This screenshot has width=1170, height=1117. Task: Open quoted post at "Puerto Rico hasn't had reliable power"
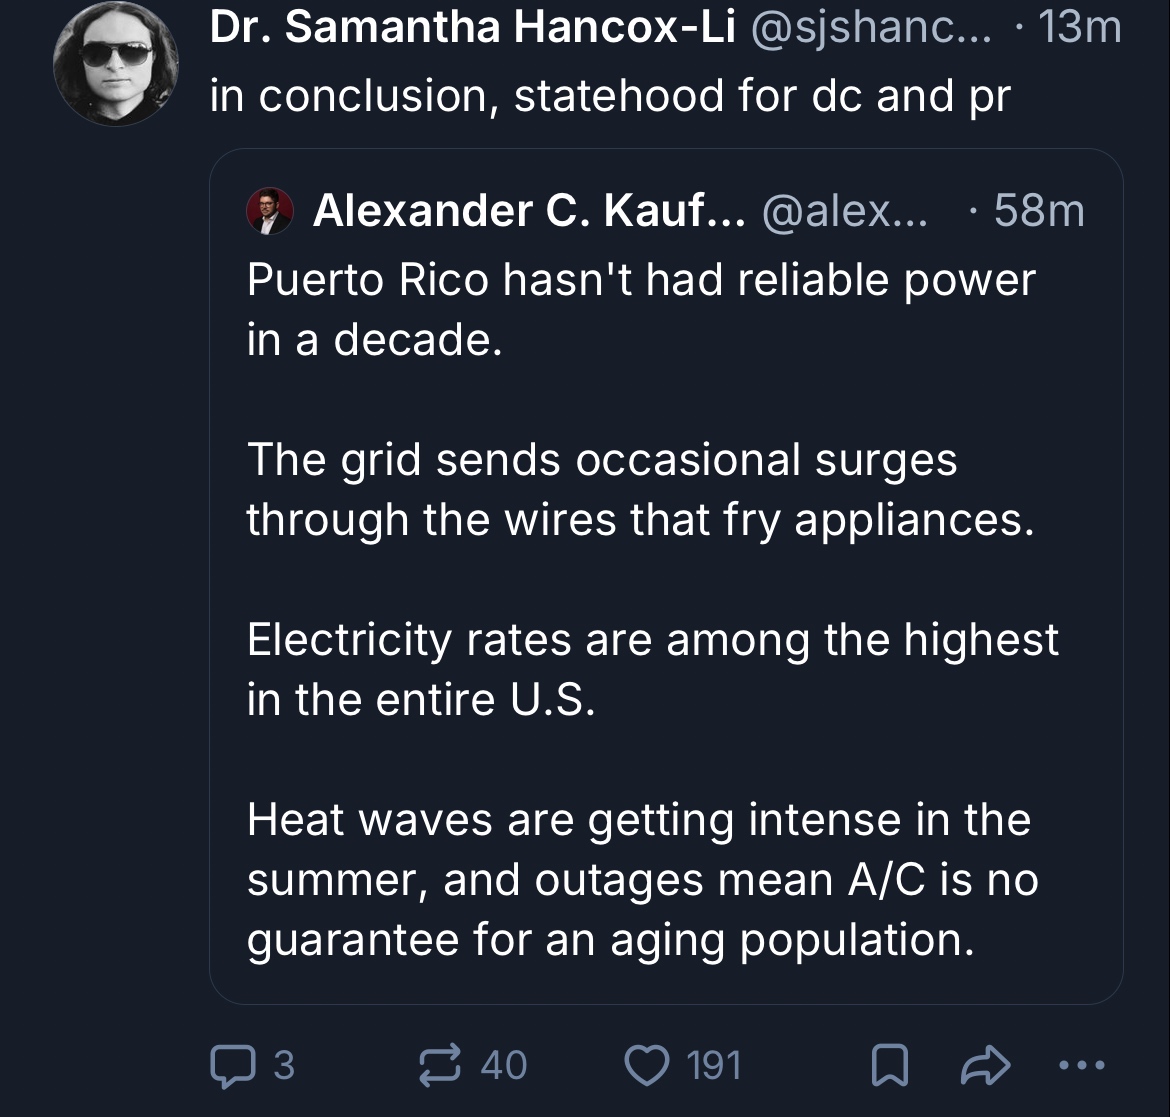(x=640, y=280)
